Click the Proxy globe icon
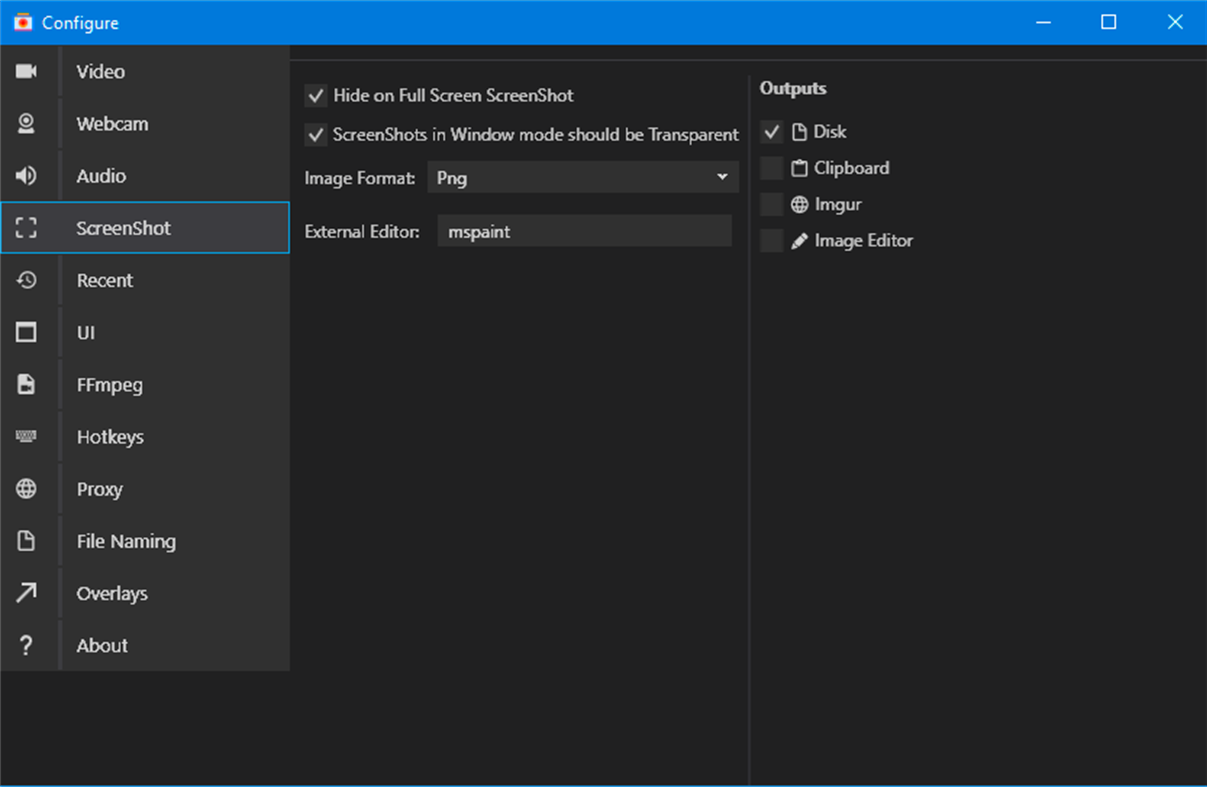The image size is (1207, 787). point(26,489)
